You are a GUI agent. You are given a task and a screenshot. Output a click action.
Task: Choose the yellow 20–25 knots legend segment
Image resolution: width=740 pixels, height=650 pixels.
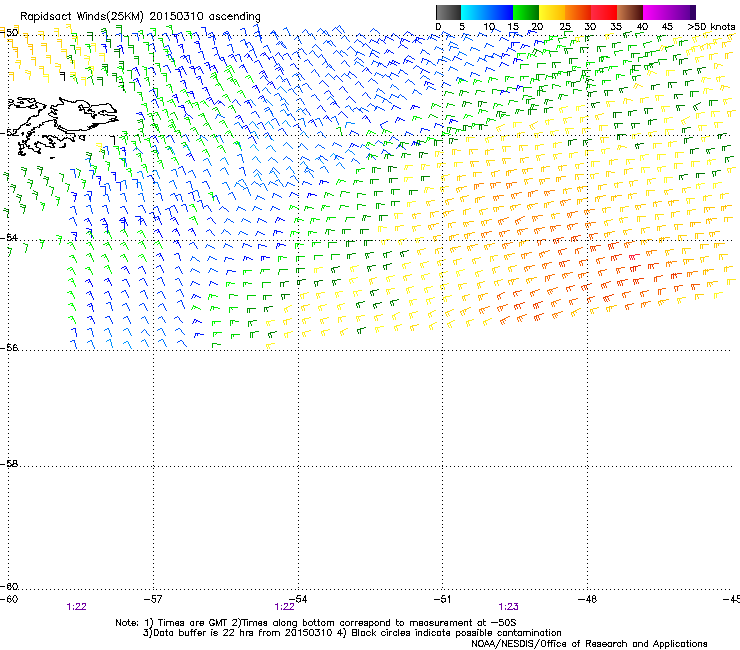point(552,12)
